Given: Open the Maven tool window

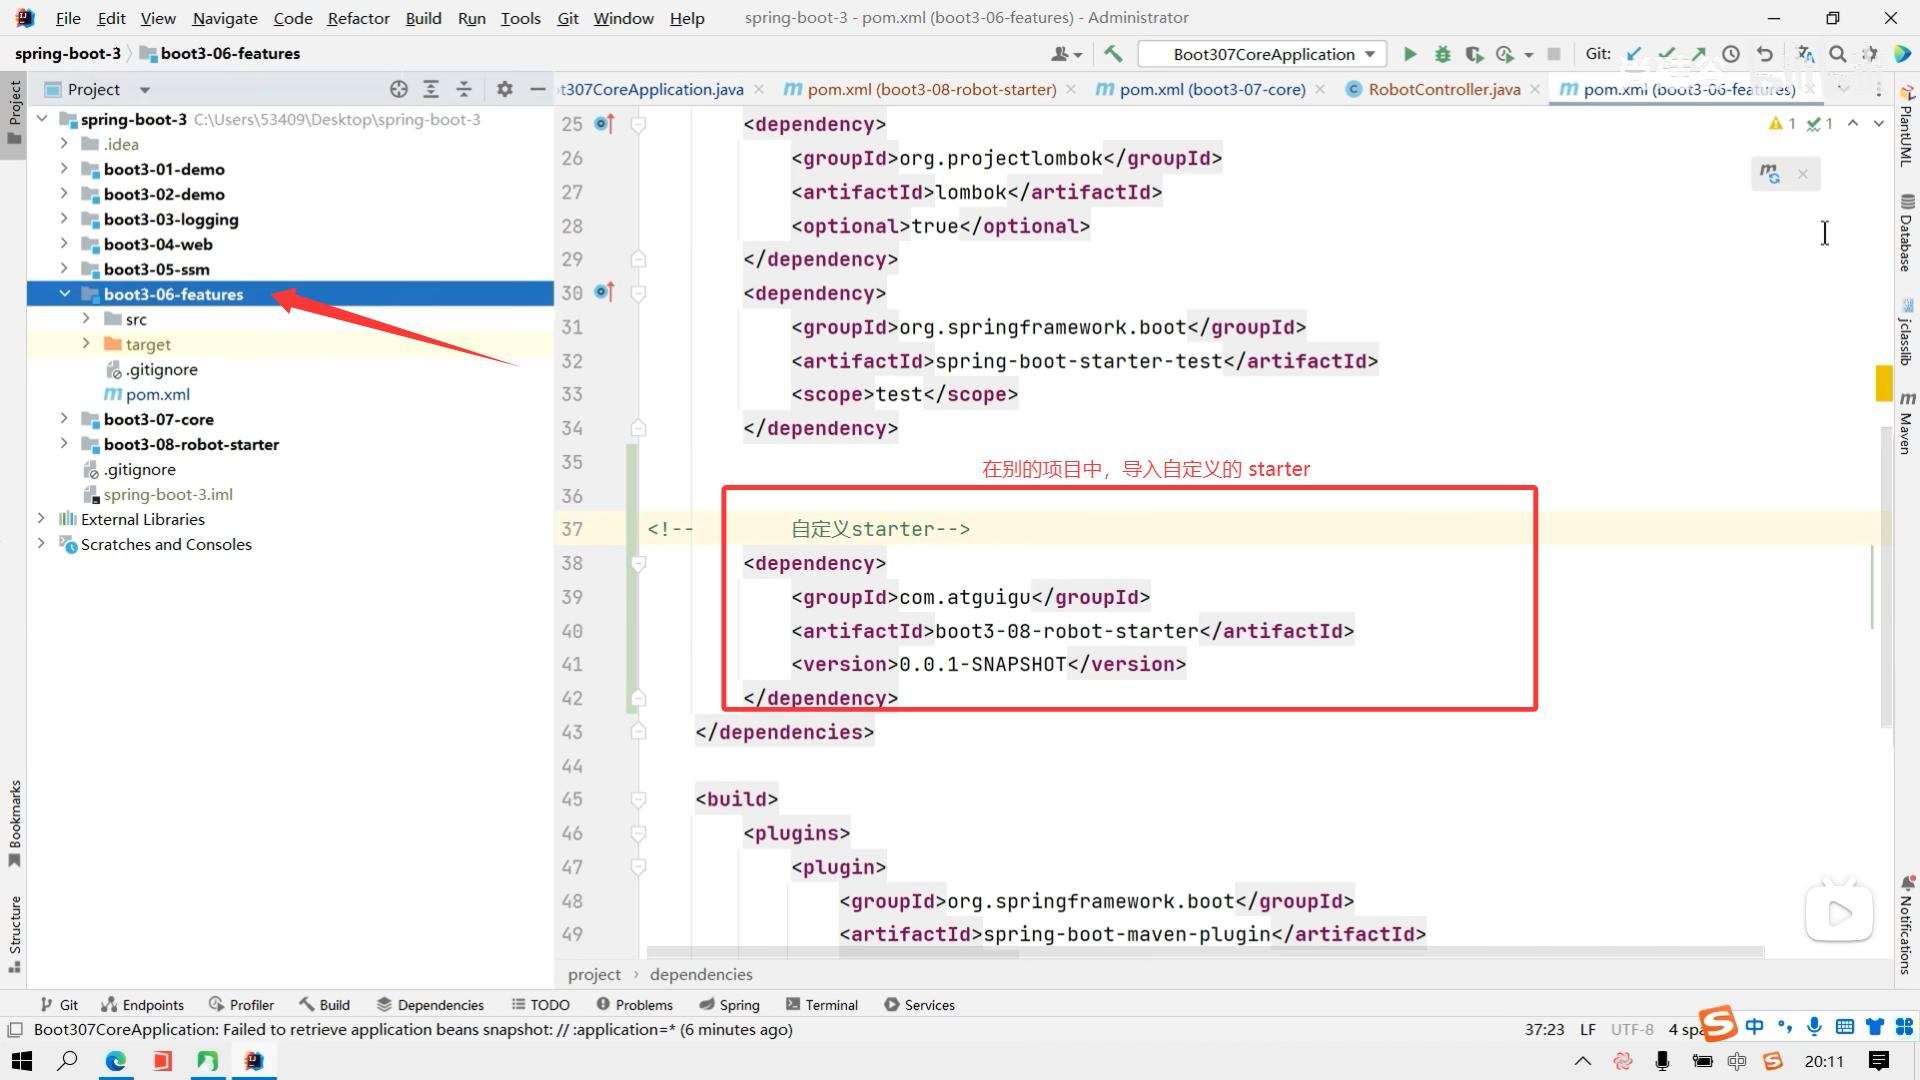Looking at the screenshot, I should [x=1907, y=423].
